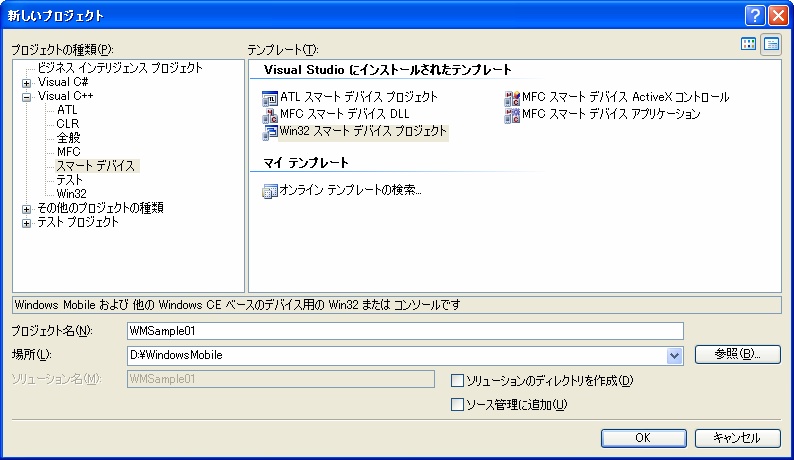Screen dimensions: 794x460
Task: Open オンライン テンプレートの検索... link
Action: pyautogui.click(x=350, y=190)
